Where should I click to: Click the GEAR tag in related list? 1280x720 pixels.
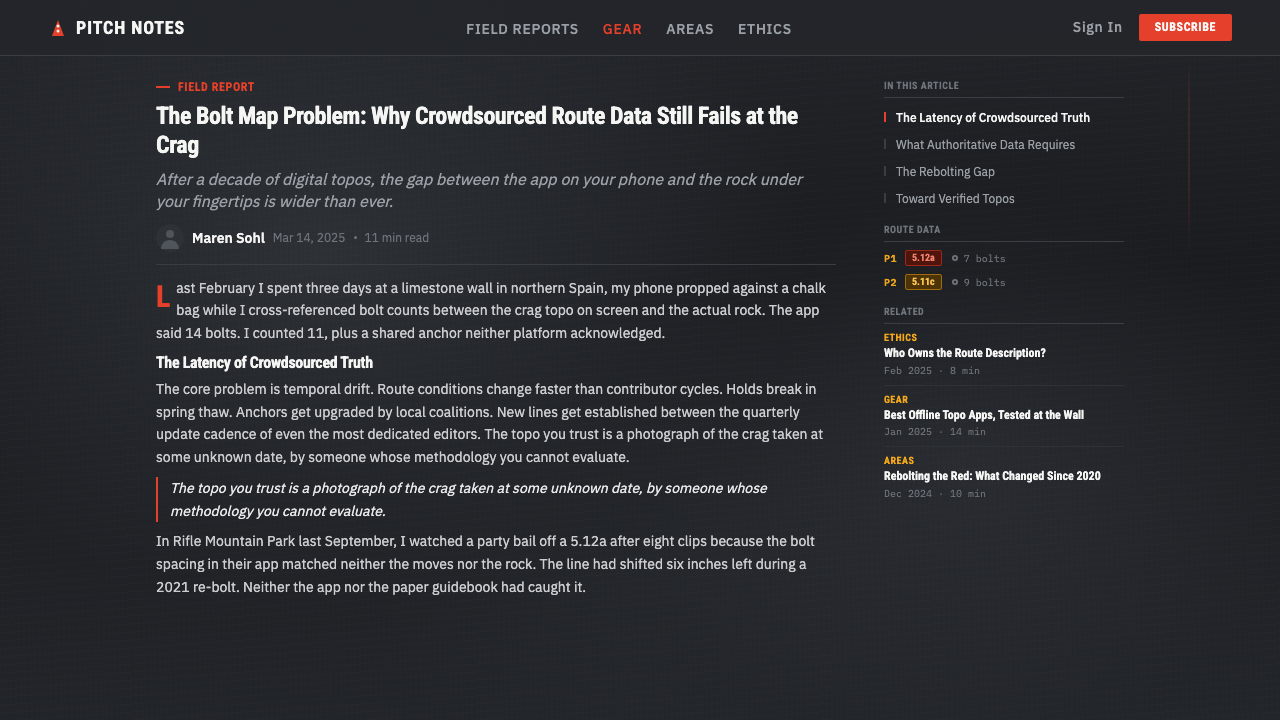pos(896,400)
